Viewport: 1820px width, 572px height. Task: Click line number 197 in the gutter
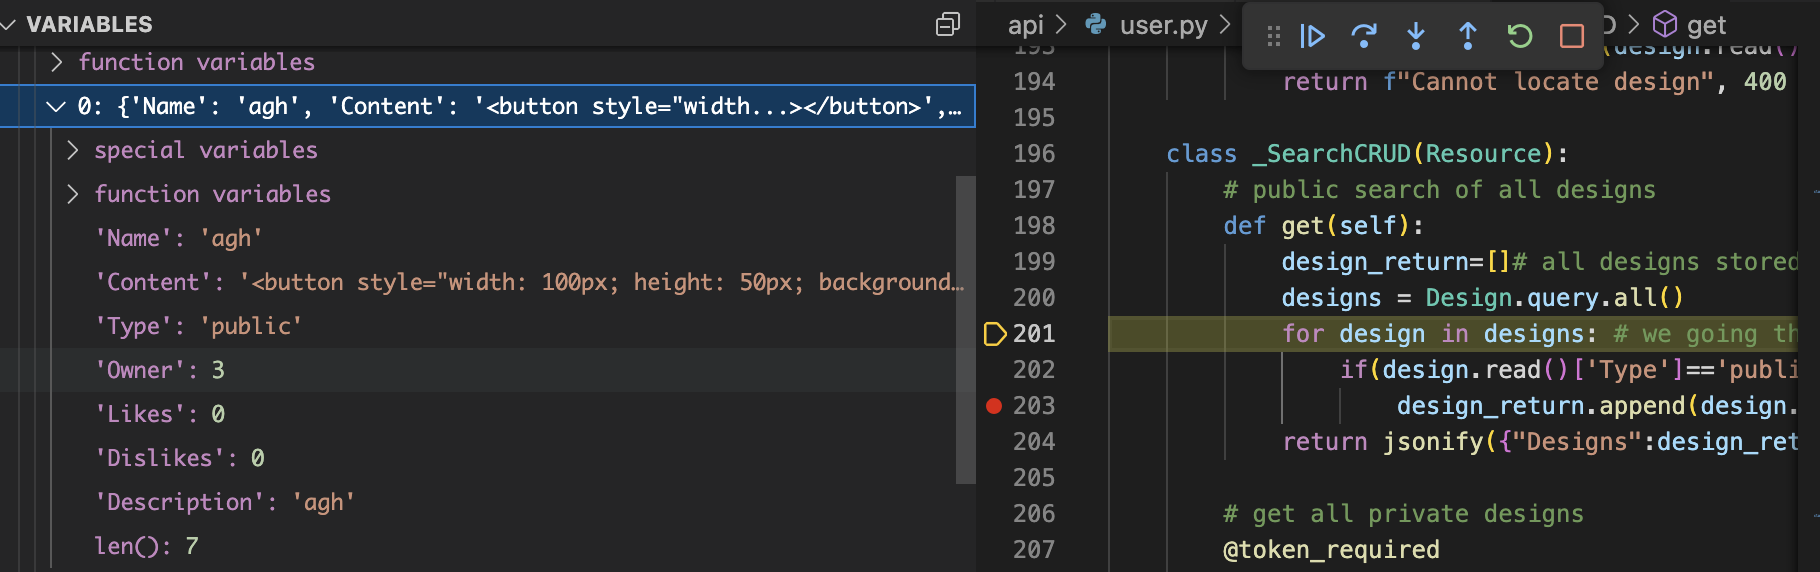coord(1034,189)
